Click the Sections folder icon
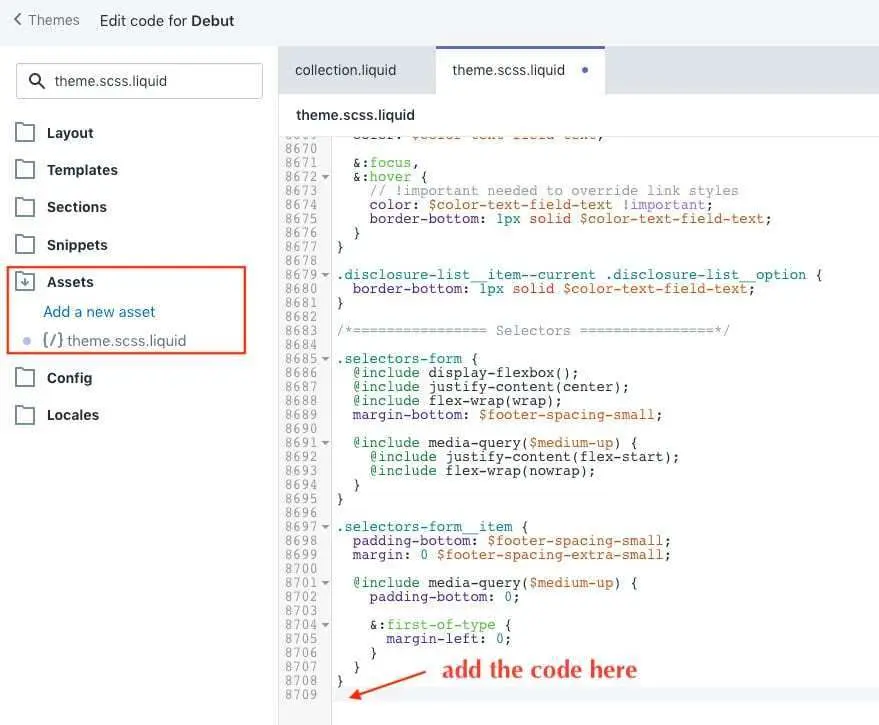 point(25,207)
